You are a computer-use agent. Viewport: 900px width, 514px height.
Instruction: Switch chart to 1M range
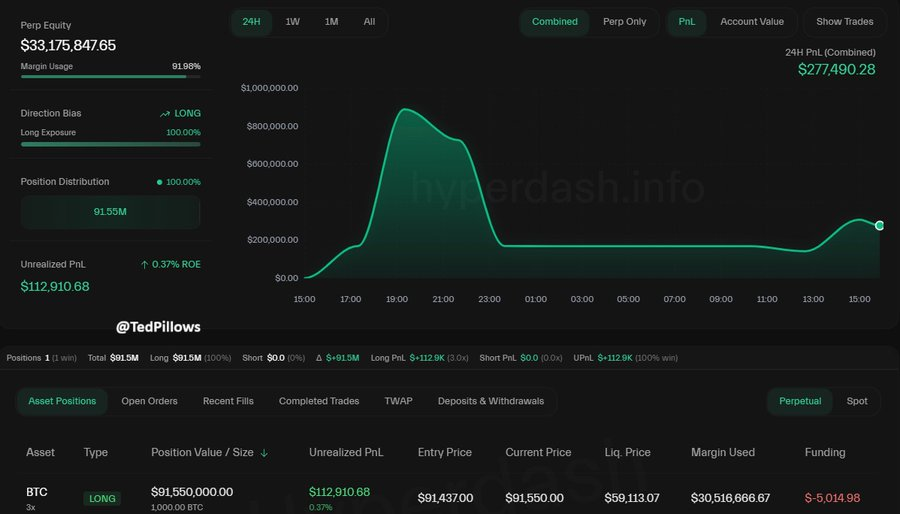click(x=331, y=22)
